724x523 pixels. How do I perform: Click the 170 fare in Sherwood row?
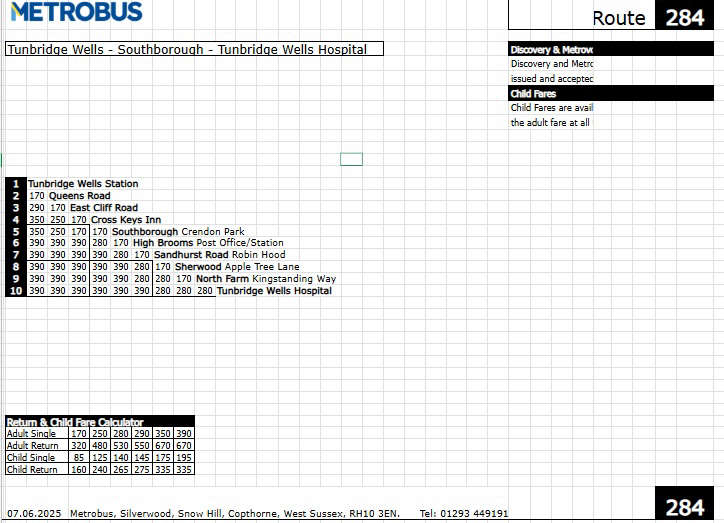tap(163, 267)
